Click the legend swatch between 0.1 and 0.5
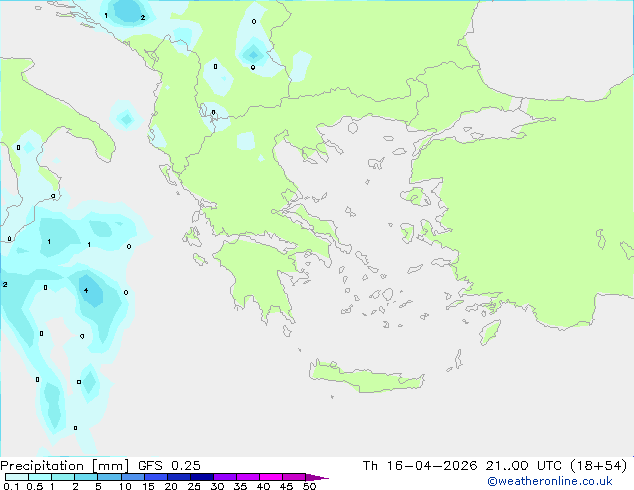This screenshot has height=490, width=634. pos(17,477)
